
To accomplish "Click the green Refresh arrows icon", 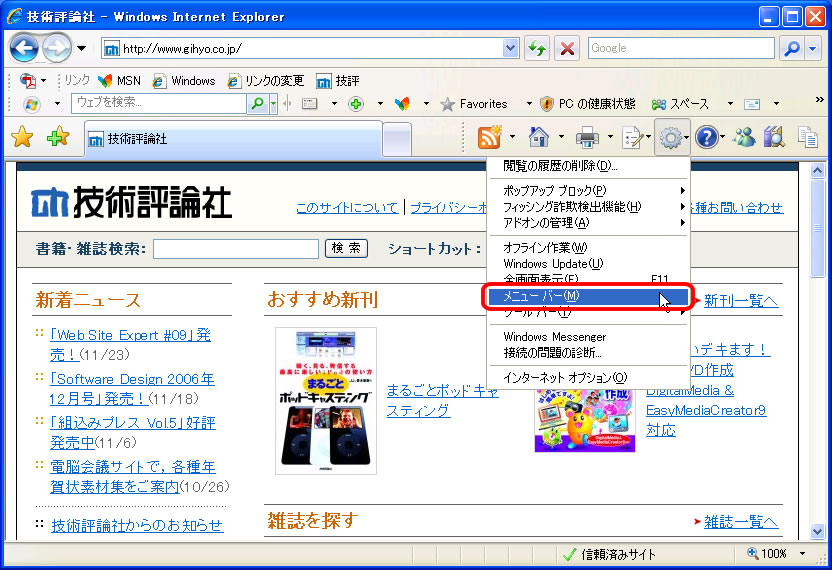I will click(x=537, y=49).
